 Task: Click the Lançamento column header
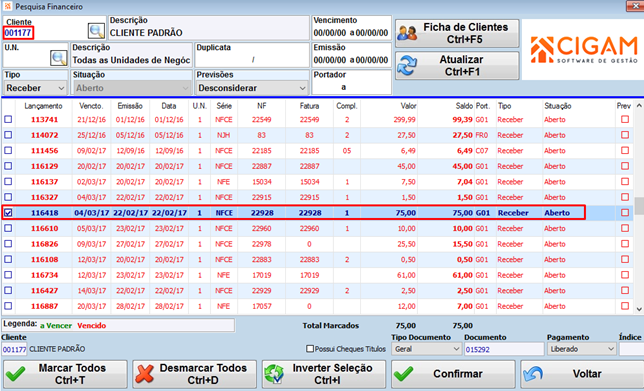tap(44, 106)
